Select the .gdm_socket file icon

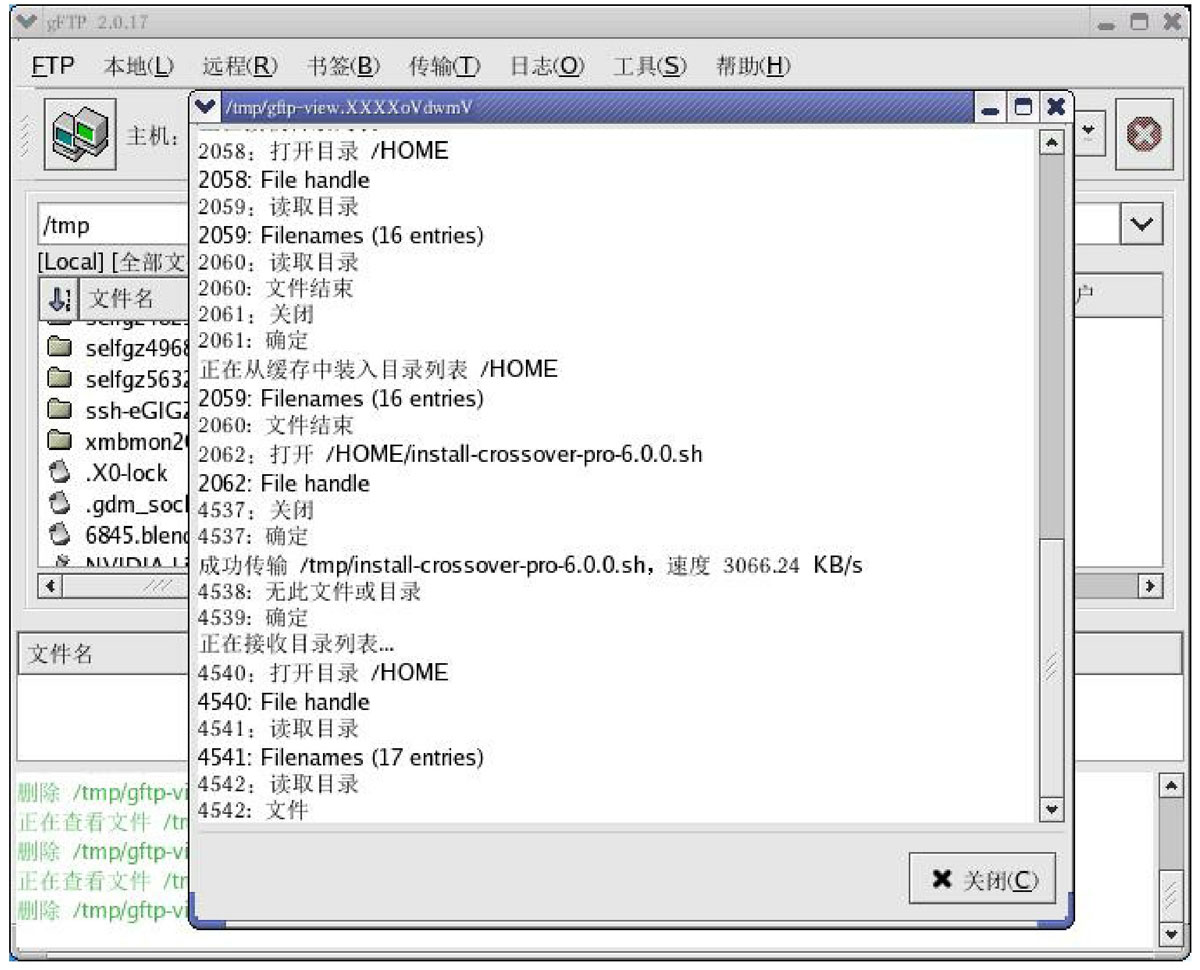point(62,503)
